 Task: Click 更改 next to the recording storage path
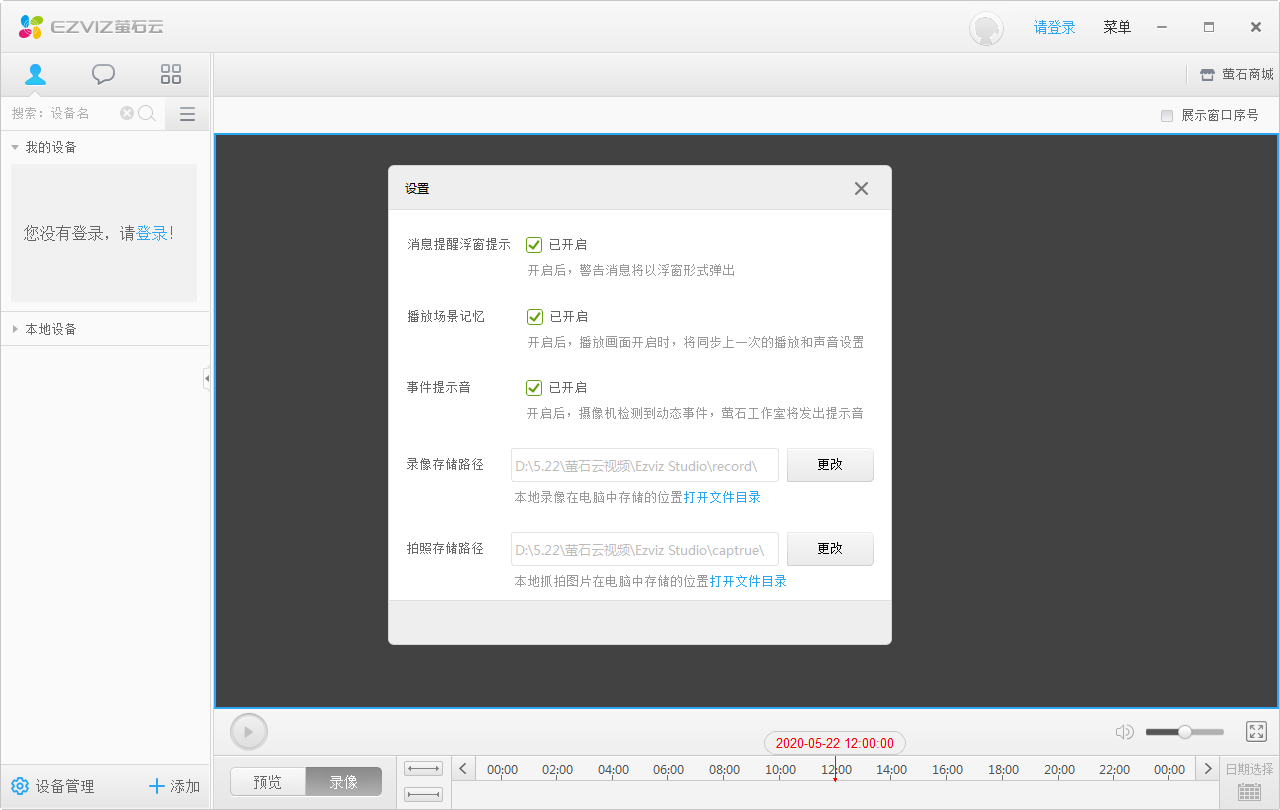(x=830, y=464)
